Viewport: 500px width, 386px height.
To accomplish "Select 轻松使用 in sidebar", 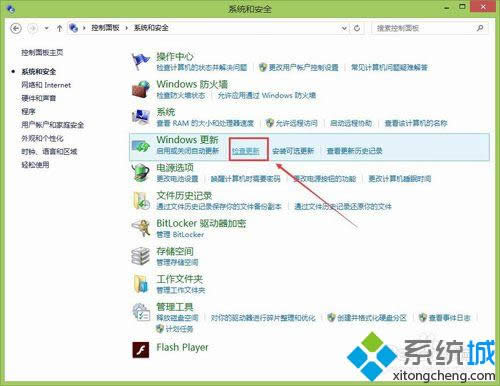I will tap(35, 165).
